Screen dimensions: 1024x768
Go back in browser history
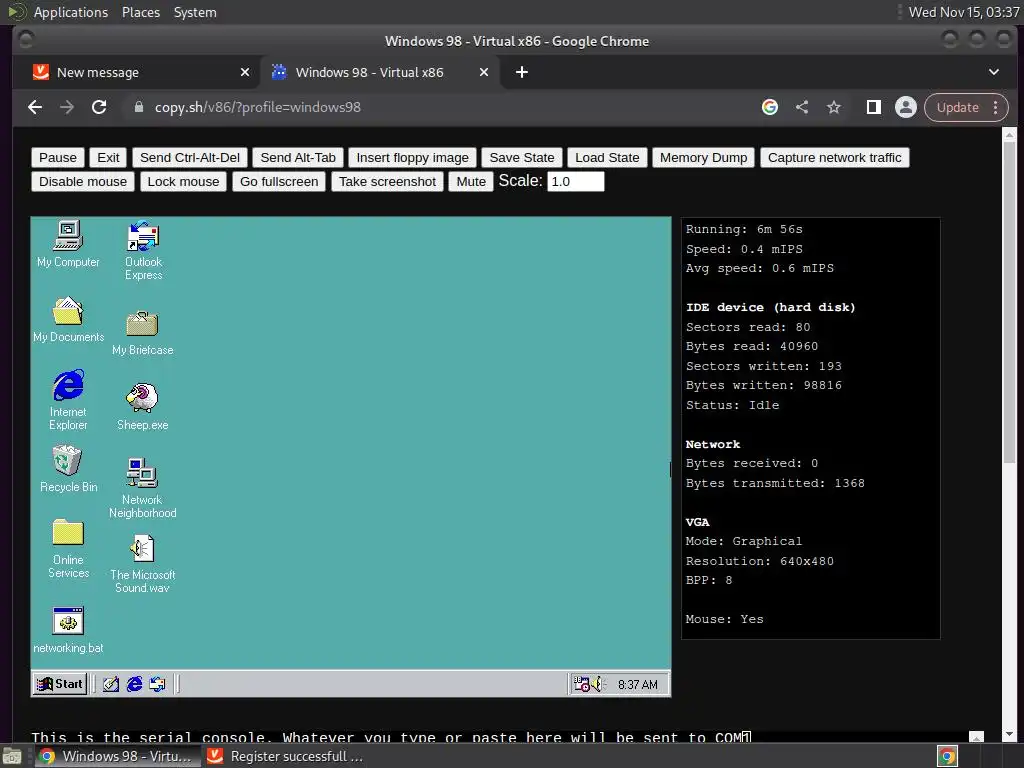pos(35,107)
